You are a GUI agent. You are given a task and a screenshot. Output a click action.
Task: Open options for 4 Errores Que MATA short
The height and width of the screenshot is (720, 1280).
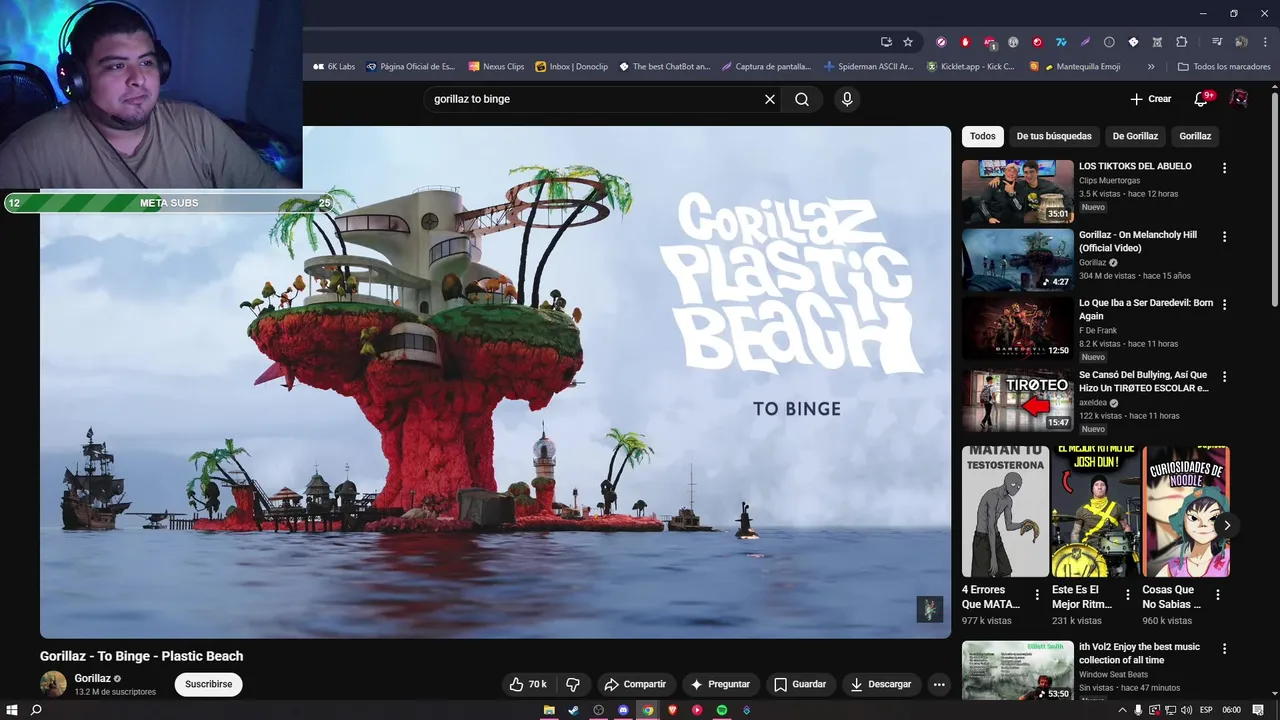point(1037,594)
